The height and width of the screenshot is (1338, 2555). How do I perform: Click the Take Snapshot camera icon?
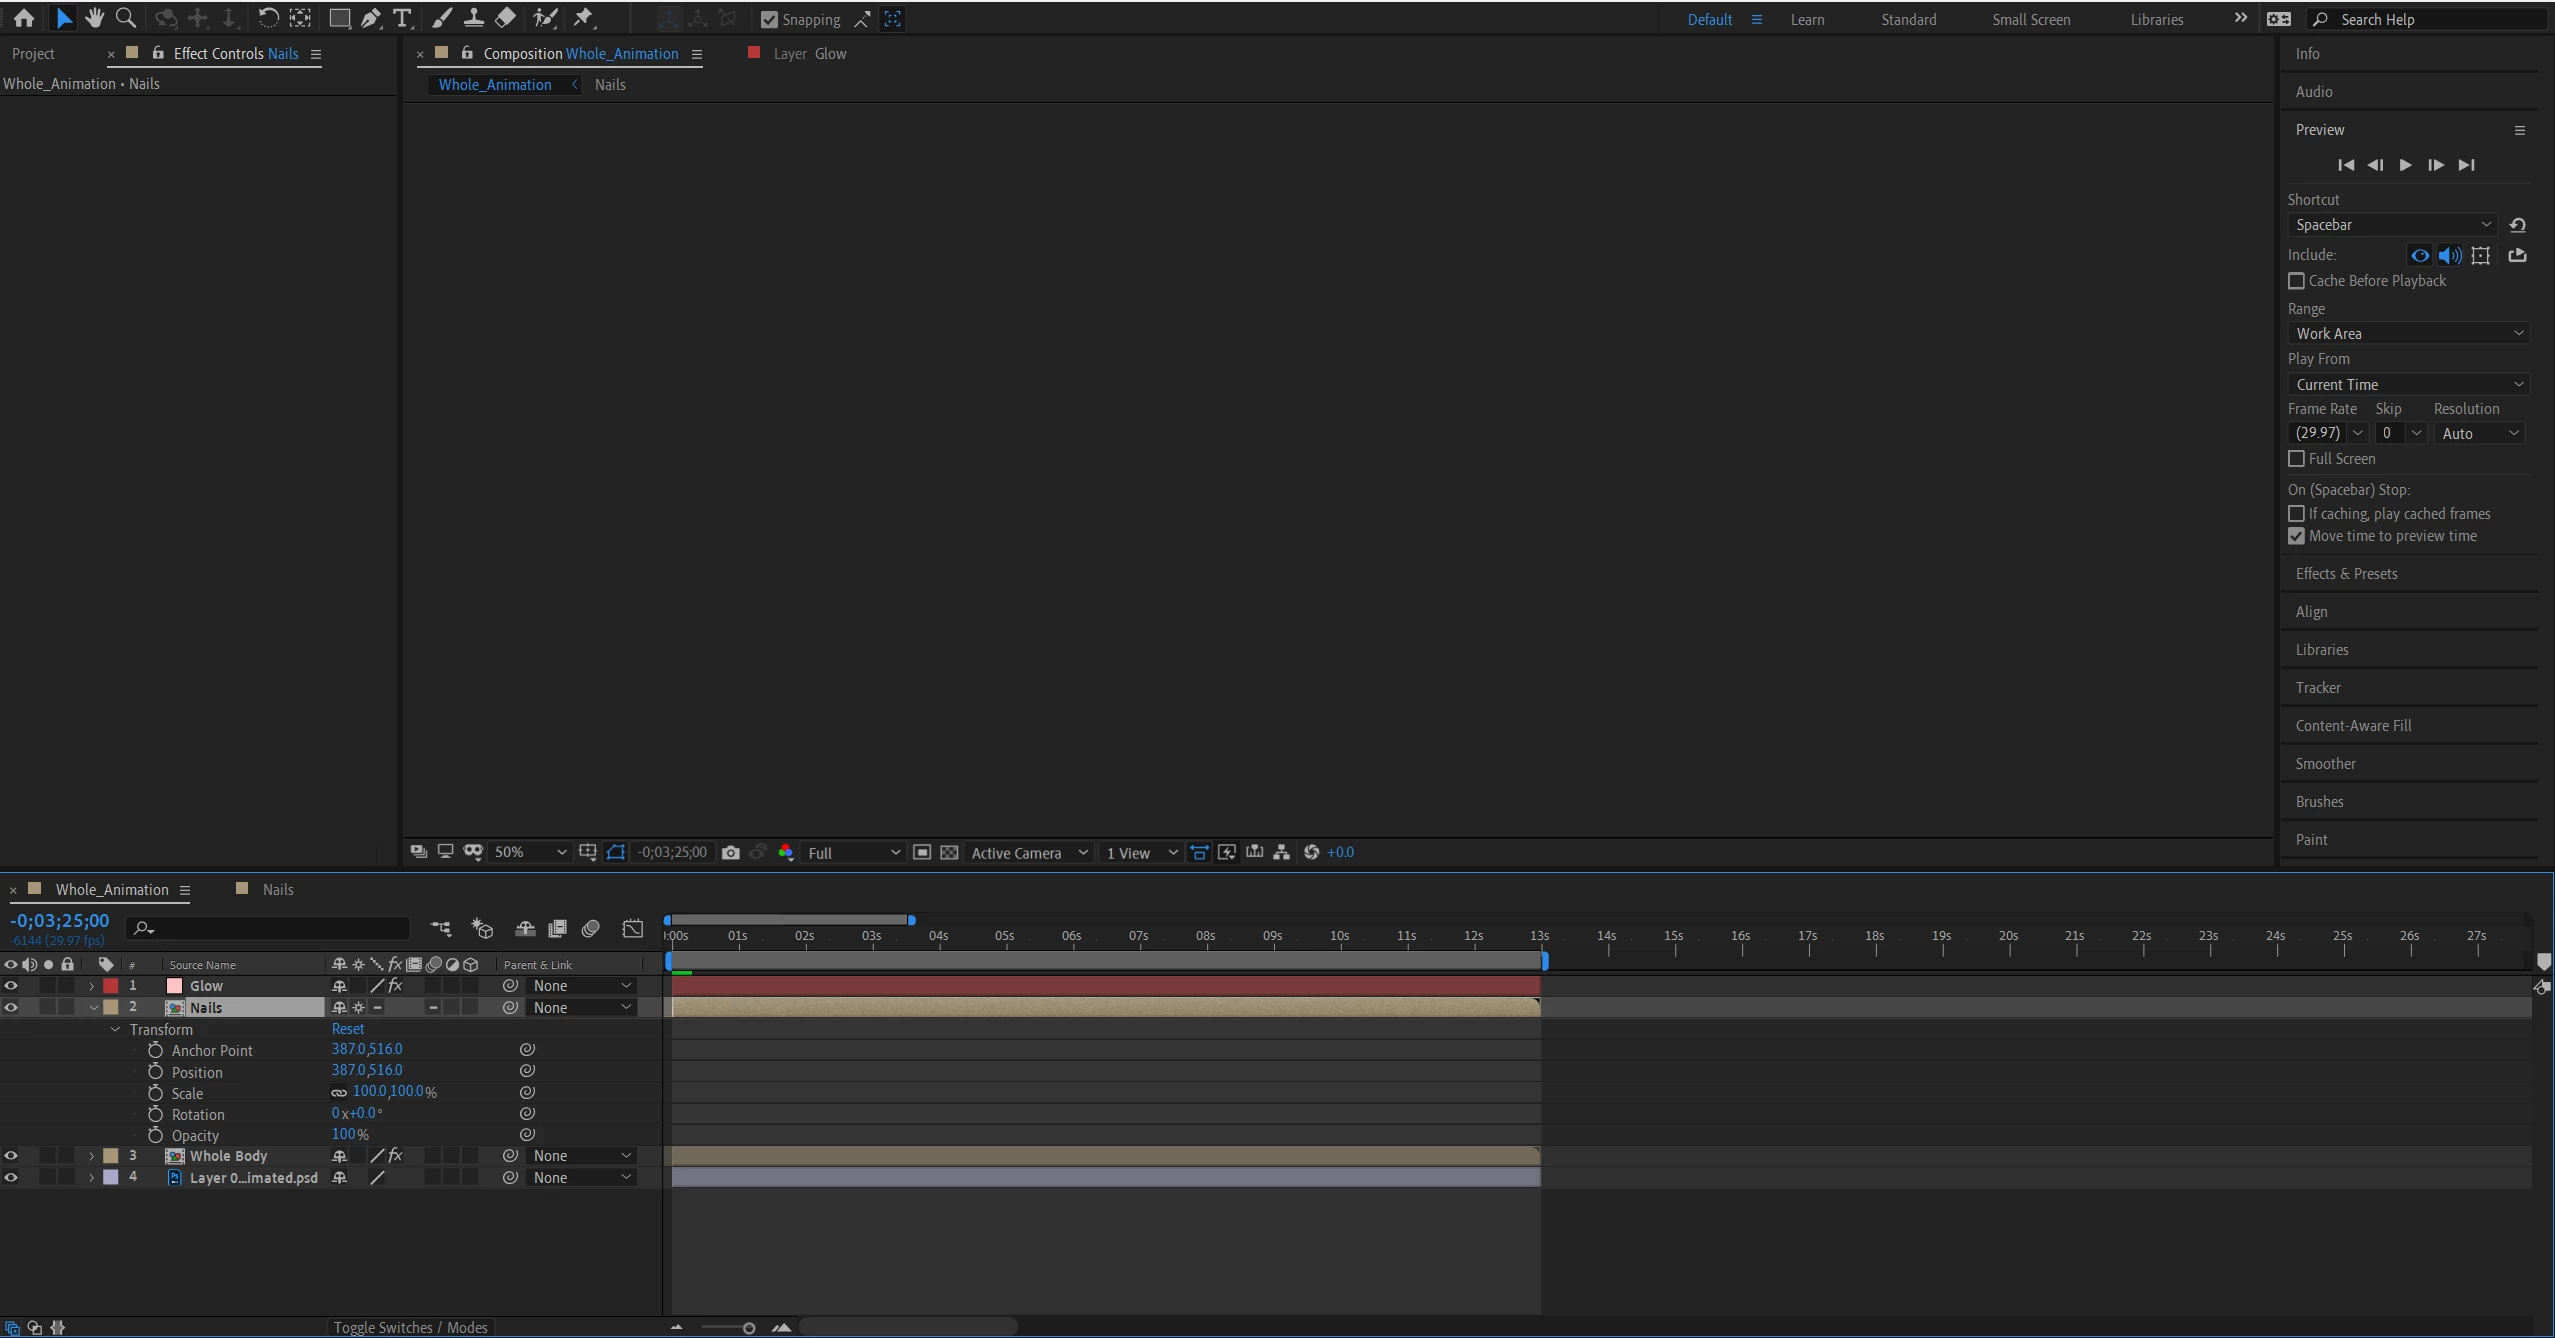(x=731, y=853)
